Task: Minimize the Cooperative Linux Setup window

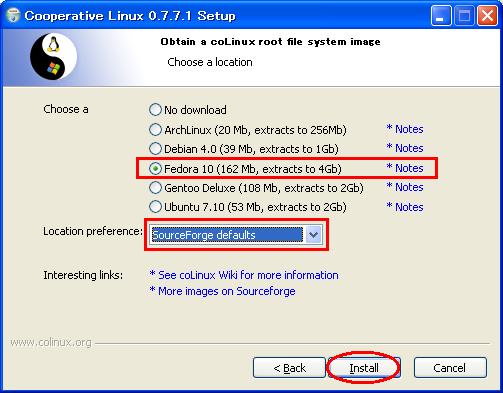Action: tap(441, 16)
